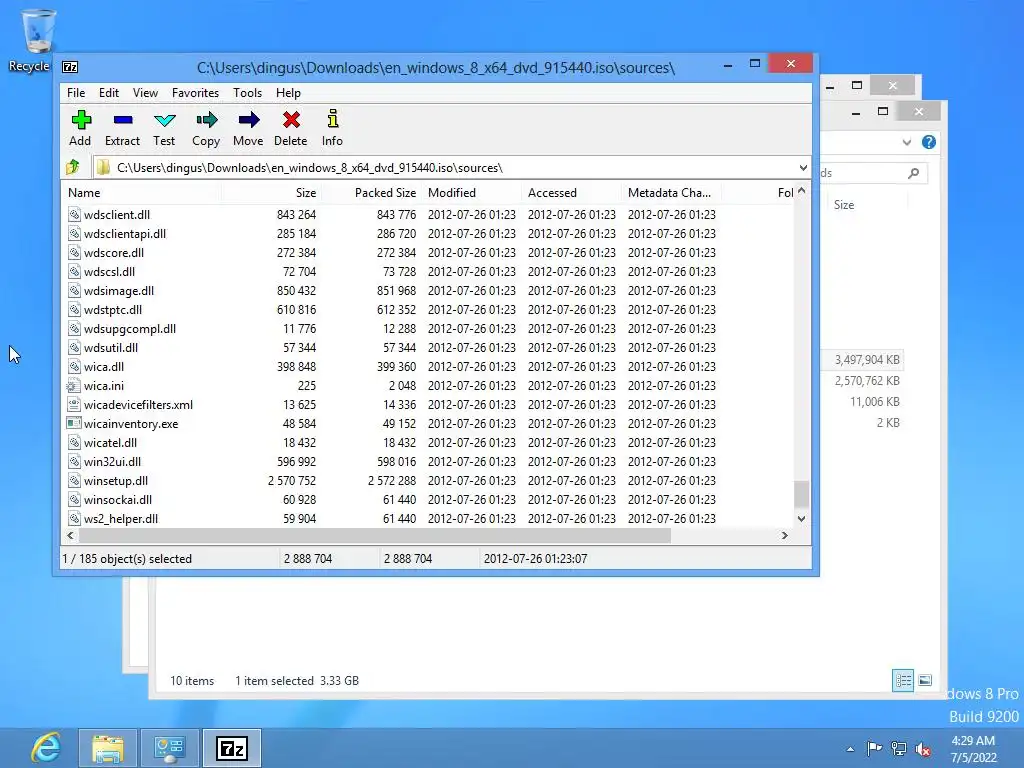Click the muted volume tray icon
Viewport: 1024px width, 768px height.
point(923,748)
